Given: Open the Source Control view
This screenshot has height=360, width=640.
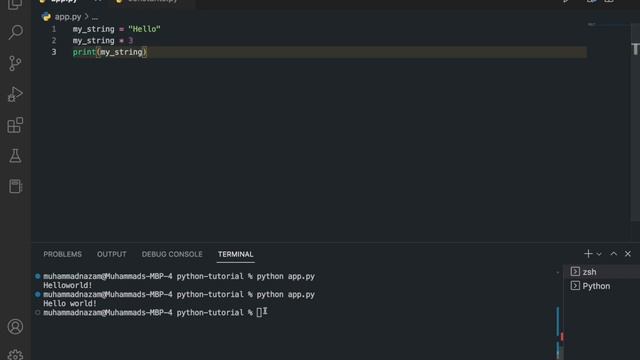Looking at the screenshot, I should [x=16, y=63].
